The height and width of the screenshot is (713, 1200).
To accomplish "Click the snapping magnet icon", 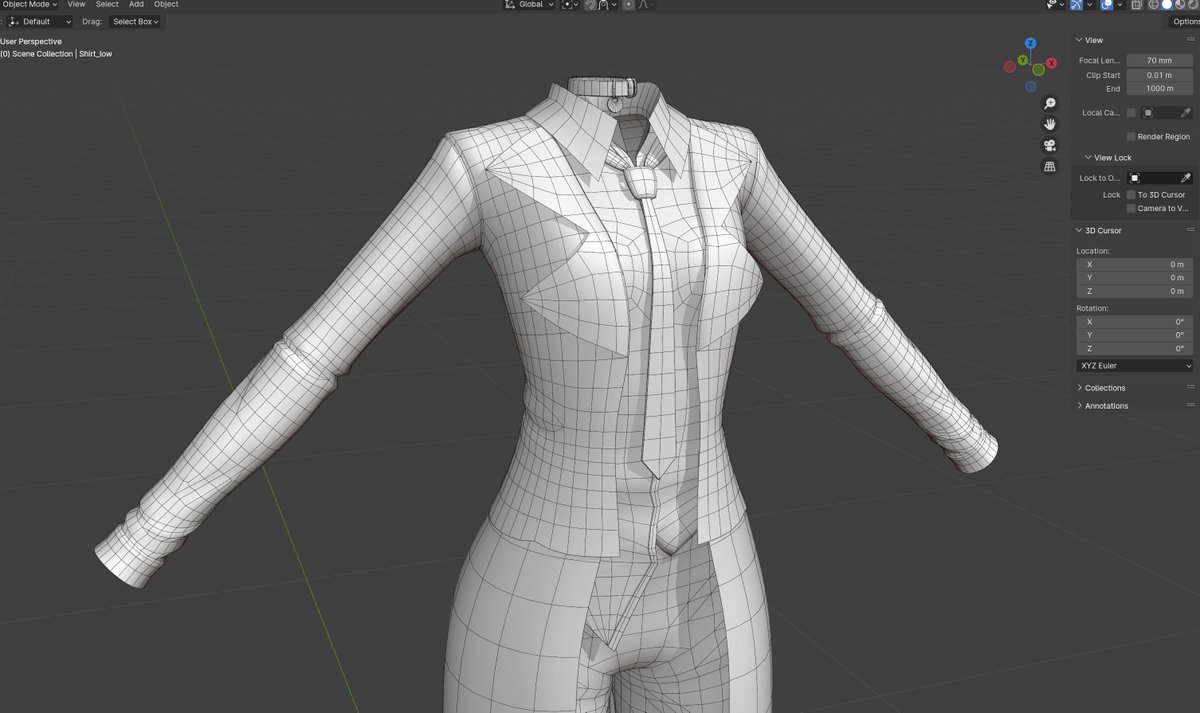I will 591,5.
